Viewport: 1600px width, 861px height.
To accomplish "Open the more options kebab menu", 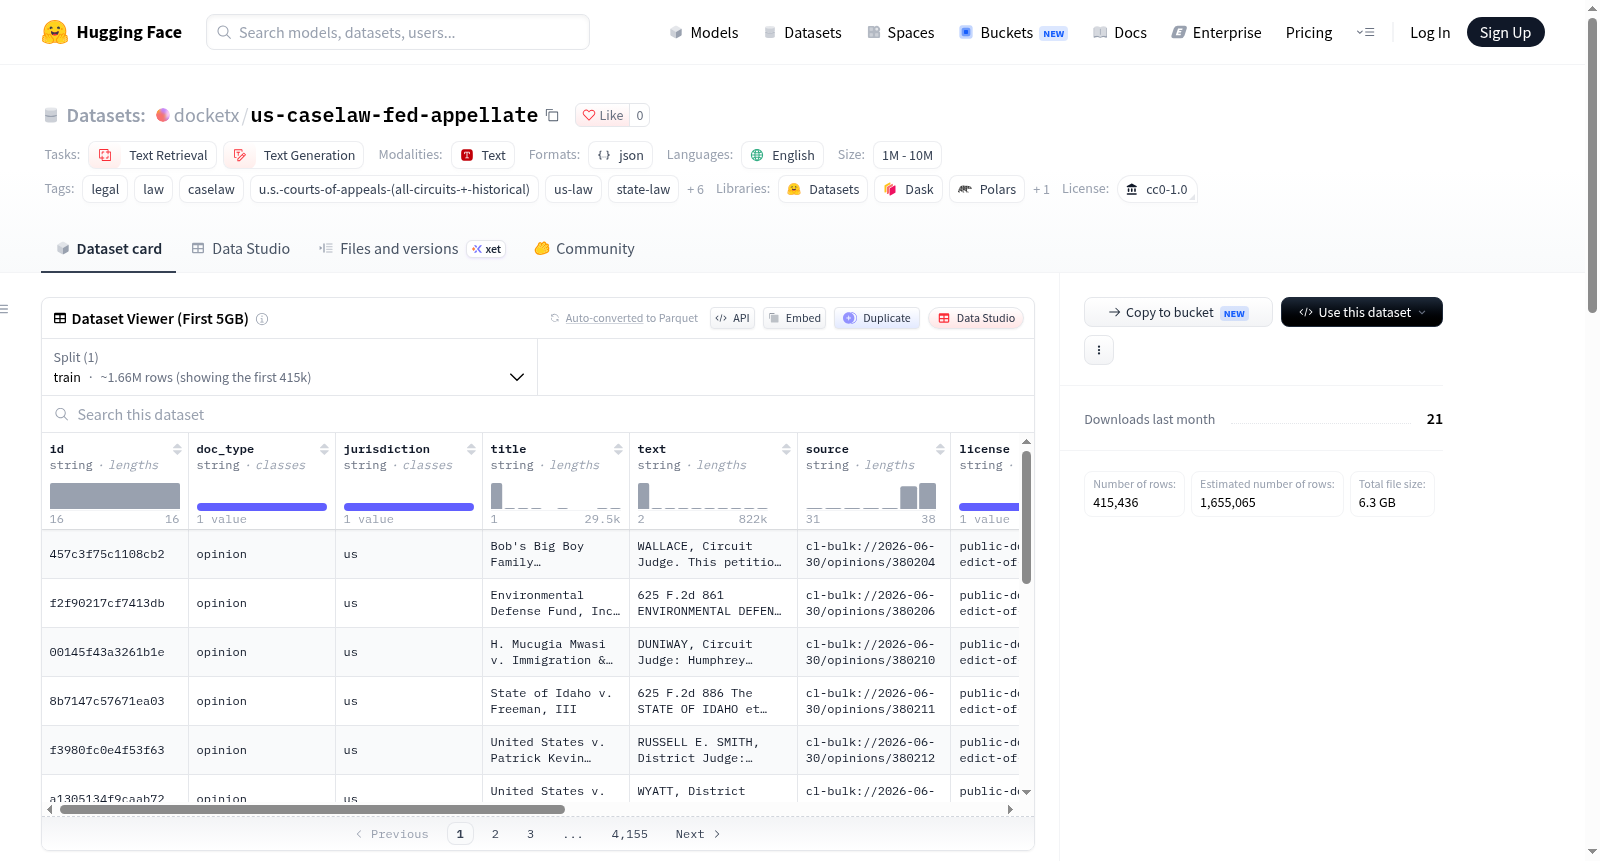I will pyautogui.click(x=1099, y=350).
